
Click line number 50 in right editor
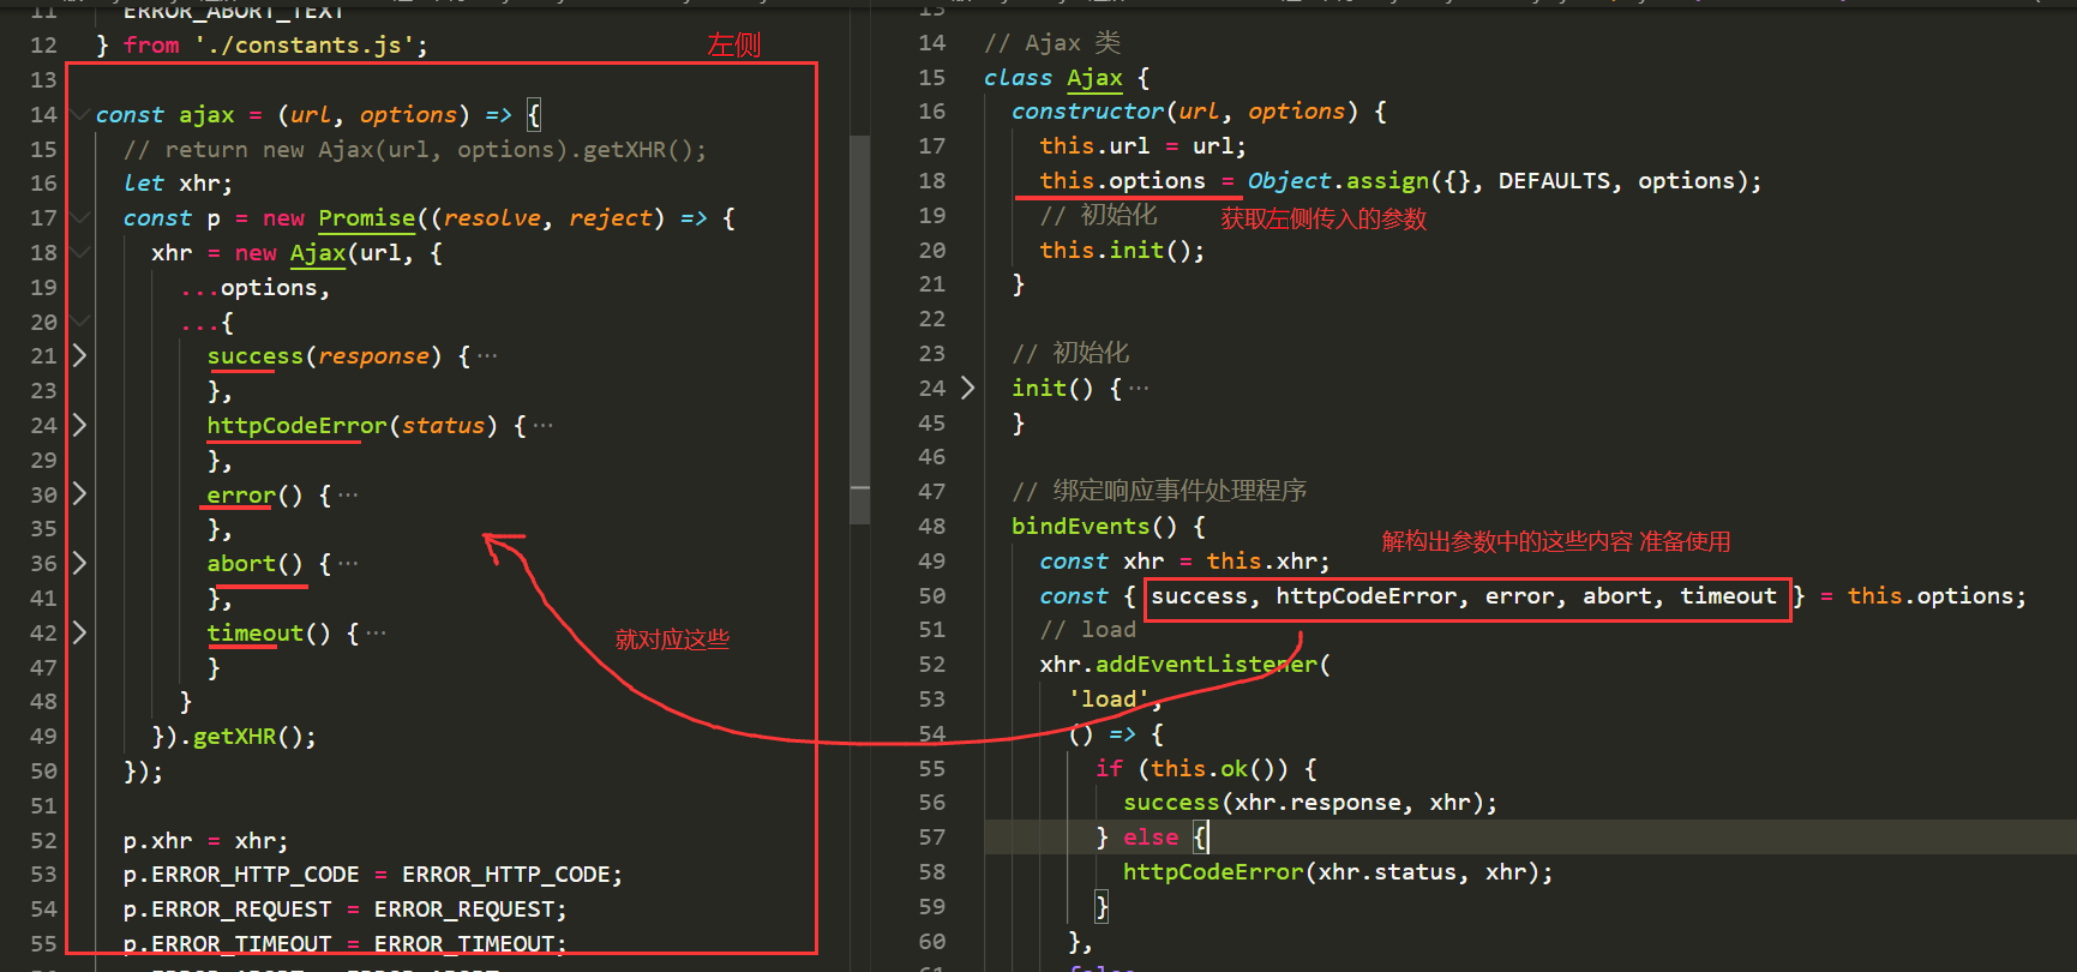pos(931,596)
